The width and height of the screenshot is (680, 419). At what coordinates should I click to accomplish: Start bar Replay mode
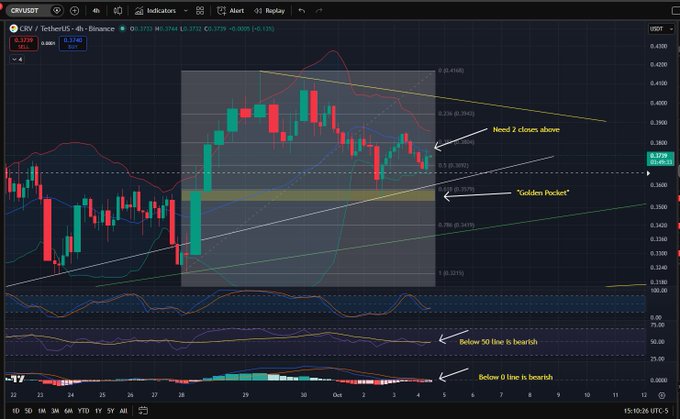[269, 10]
